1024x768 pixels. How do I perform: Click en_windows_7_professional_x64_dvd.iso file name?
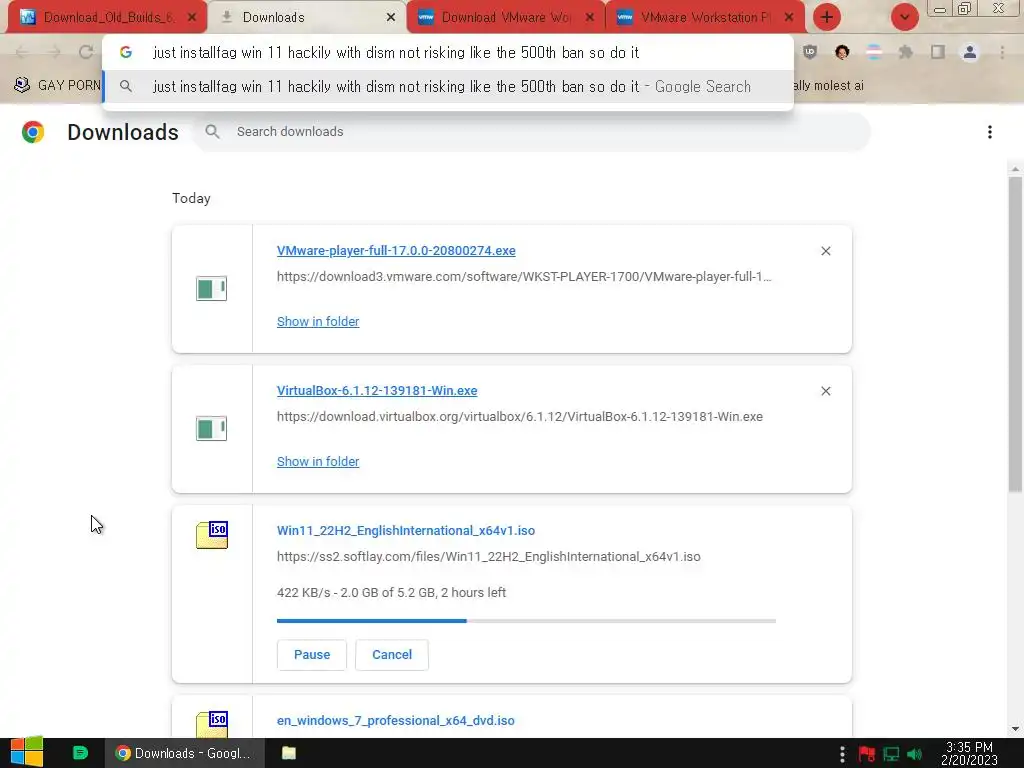coord(396,721)
